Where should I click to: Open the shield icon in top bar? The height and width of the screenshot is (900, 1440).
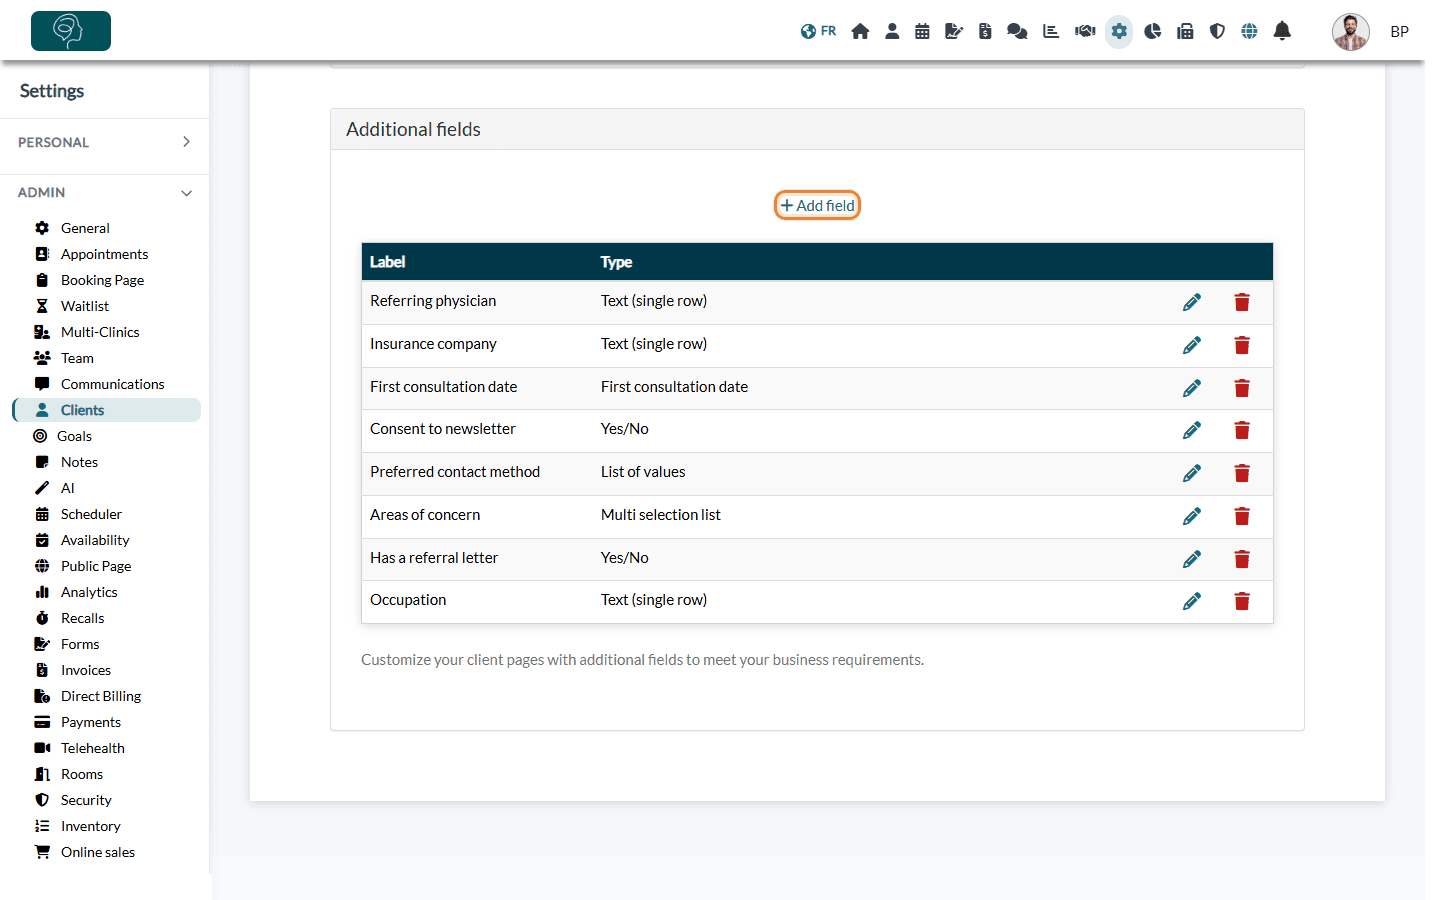tap(1217, 31)
